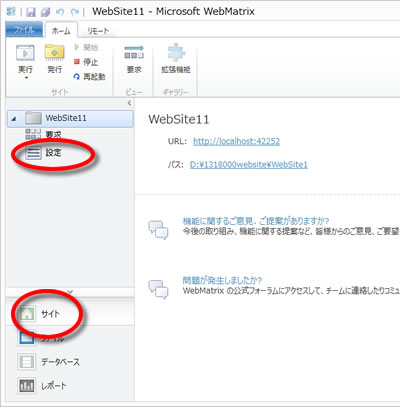Open the 要求 (Requests) view in ribbon

pos(134,59)
